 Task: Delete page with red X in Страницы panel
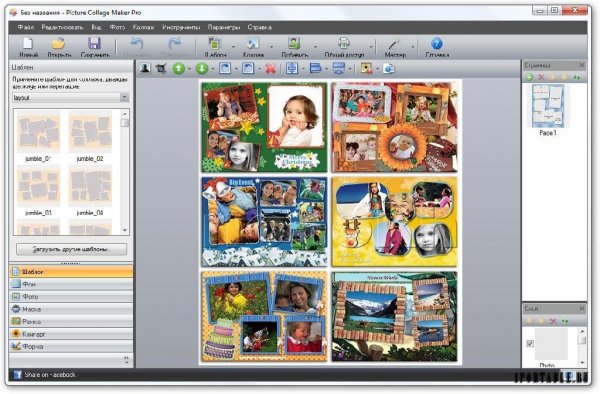(541, 77)
